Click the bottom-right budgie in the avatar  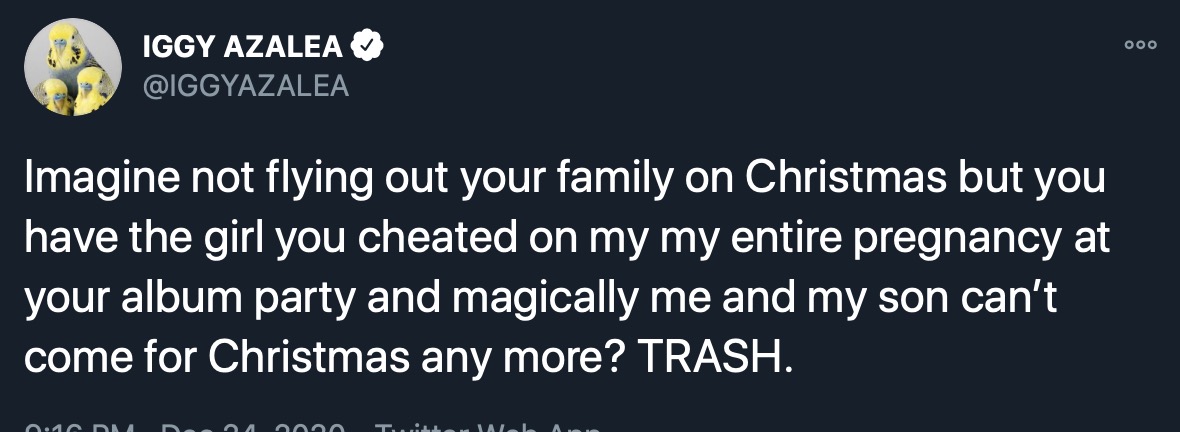pyautogui.click(x=90, y=90)
